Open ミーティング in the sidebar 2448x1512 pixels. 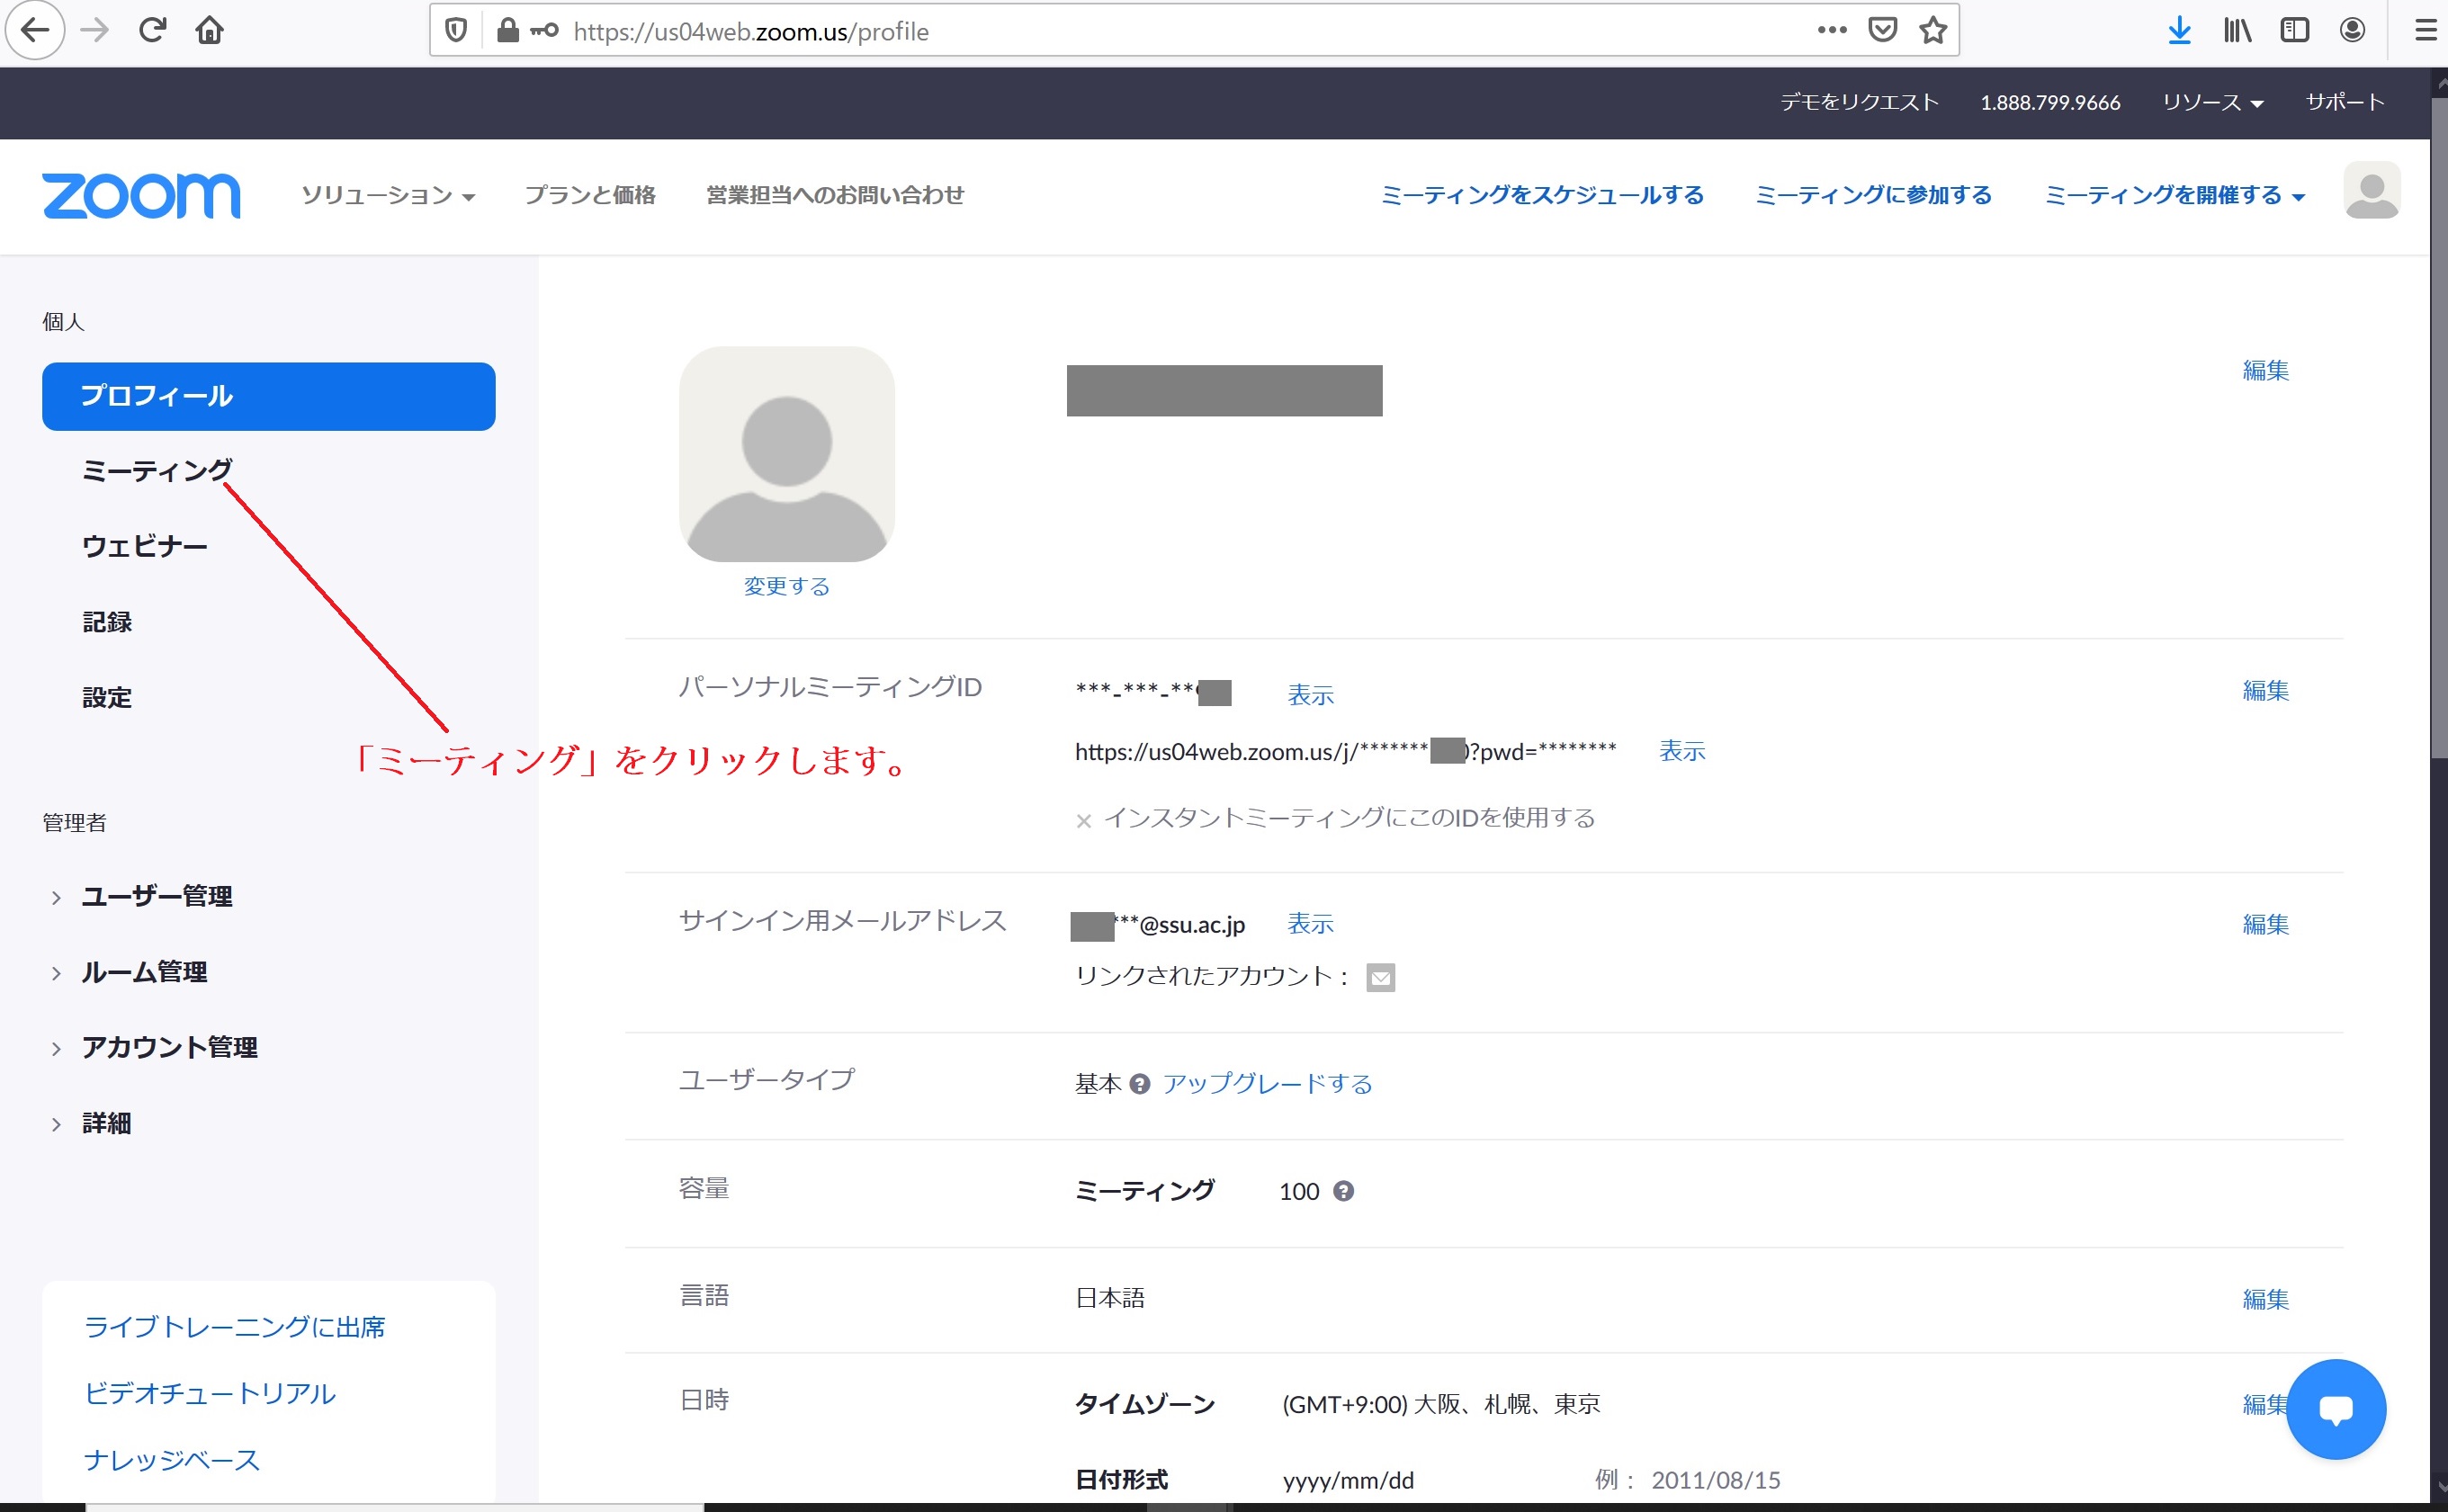(157, 470)
